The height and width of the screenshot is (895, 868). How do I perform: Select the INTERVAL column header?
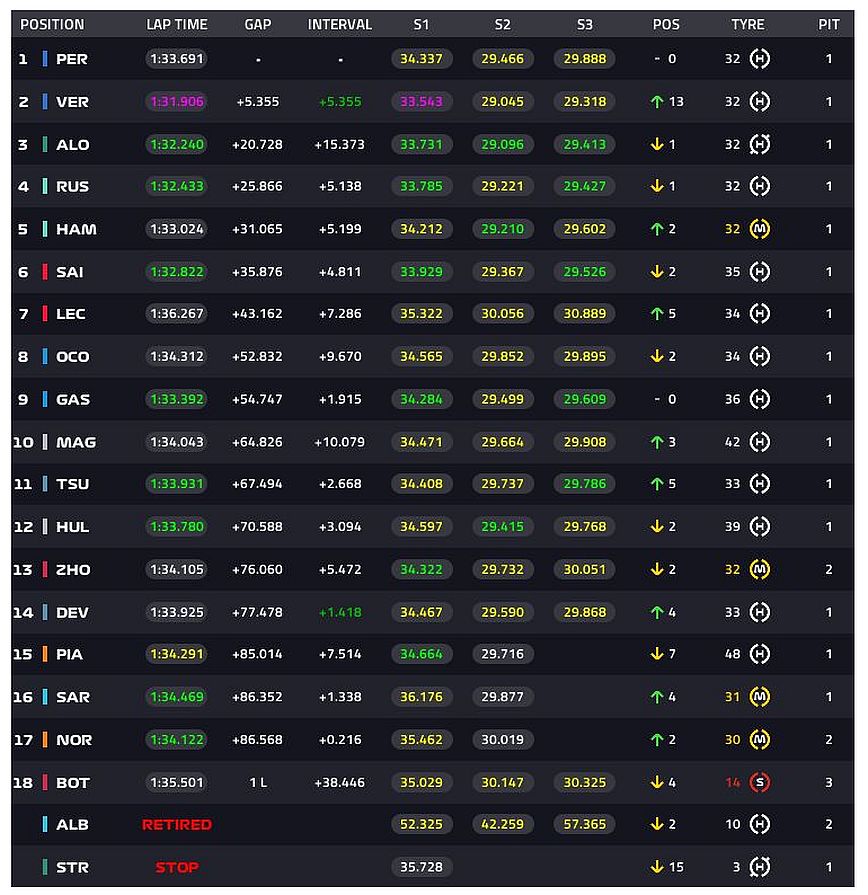click(339, 24)
